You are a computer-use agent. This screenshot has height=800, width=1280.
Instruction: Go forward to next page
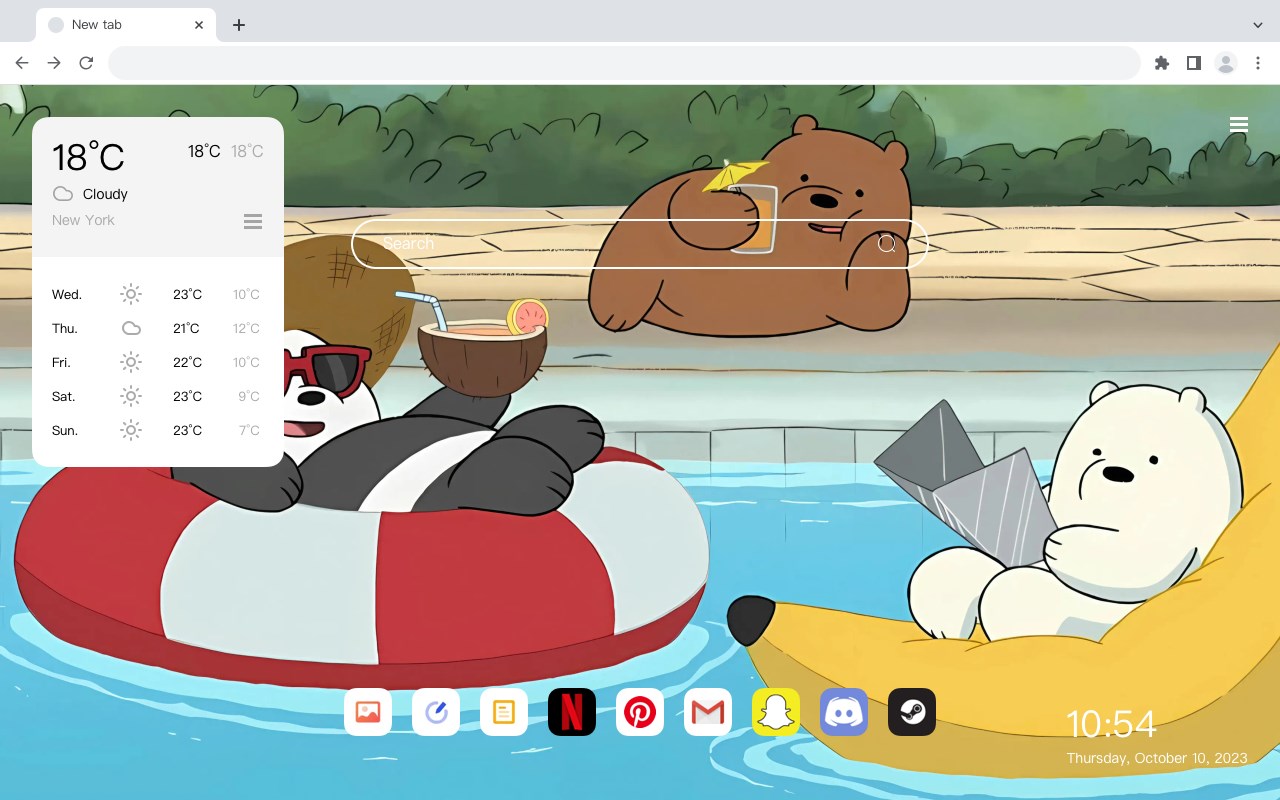pos(54,63)
